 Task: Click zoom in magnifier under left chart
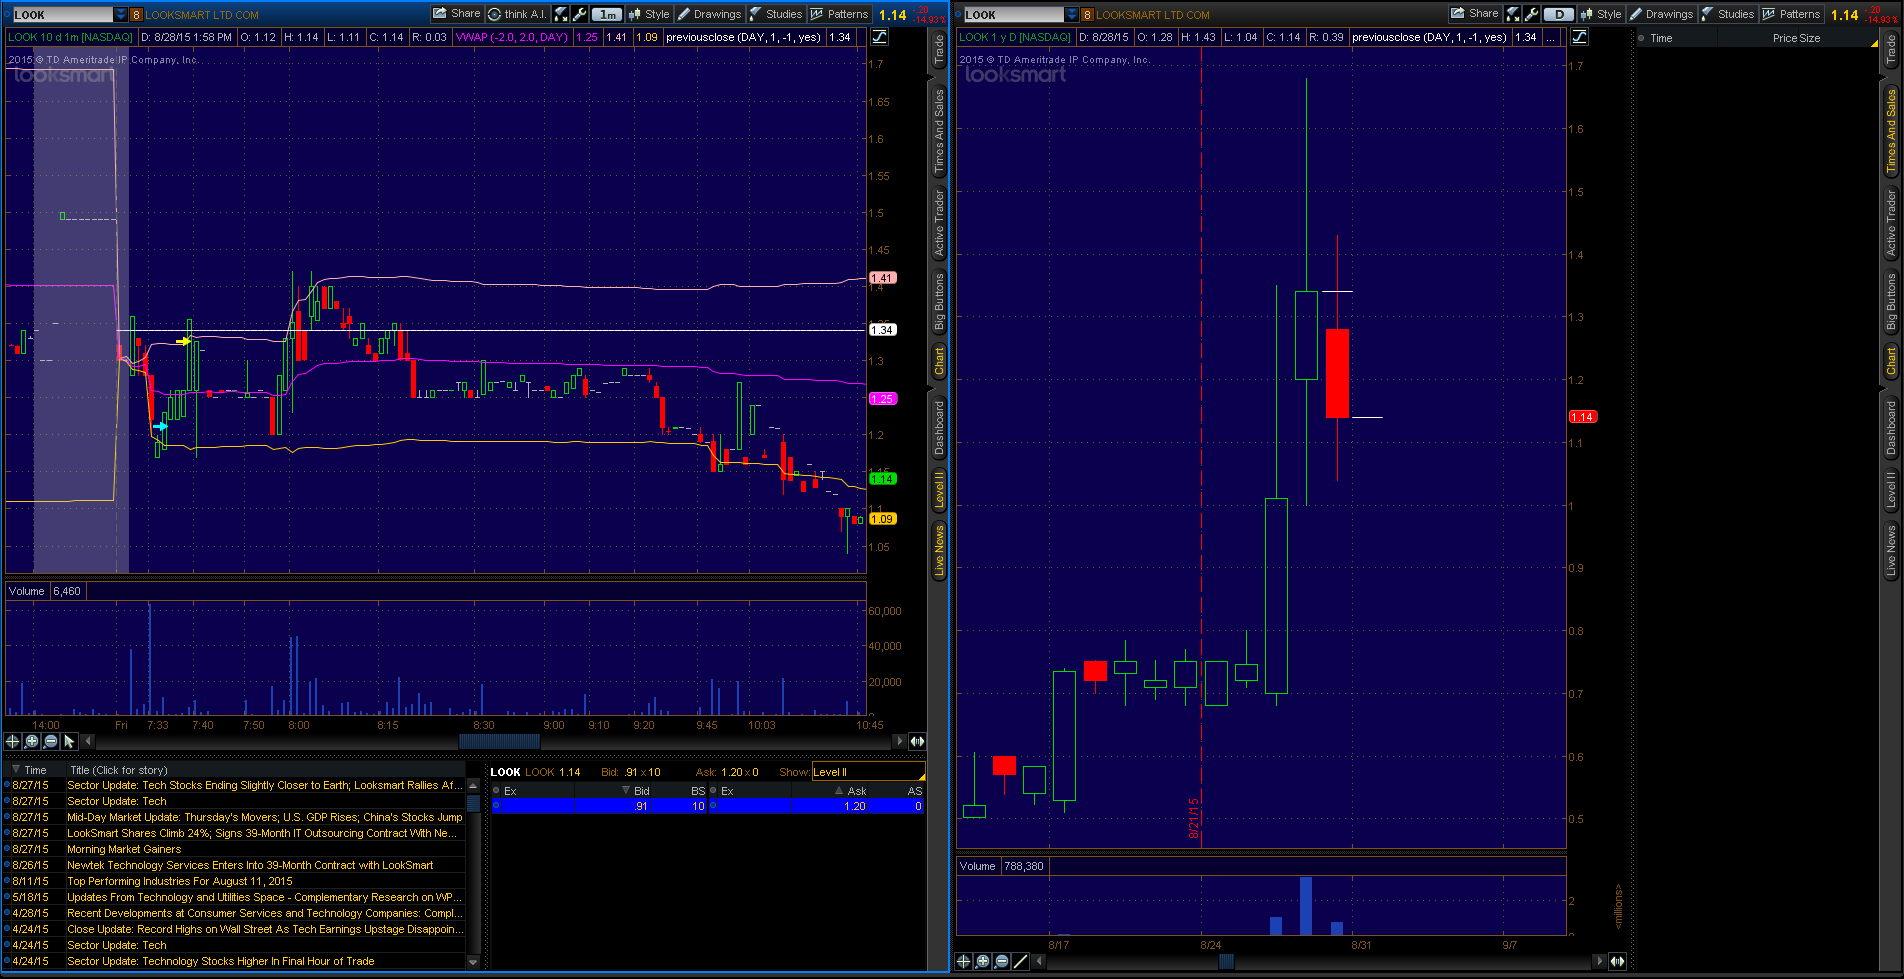point(32,741)
